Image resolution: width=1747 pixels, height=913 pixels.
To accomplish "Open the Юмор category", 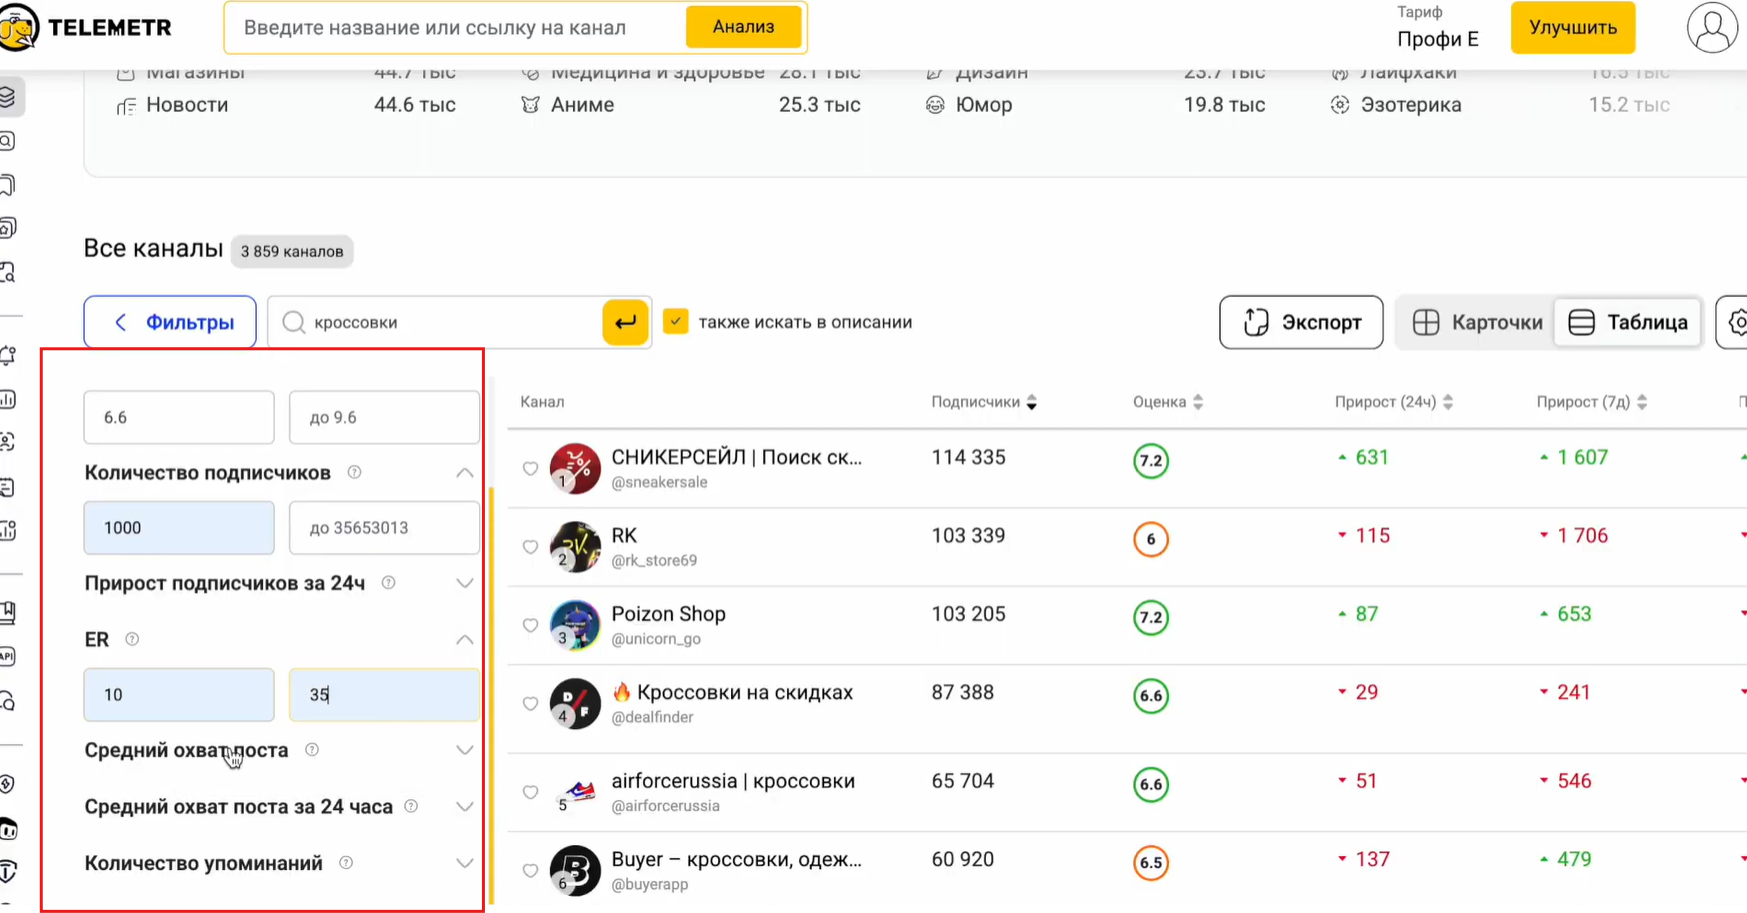I will click(x=982, y=105).
